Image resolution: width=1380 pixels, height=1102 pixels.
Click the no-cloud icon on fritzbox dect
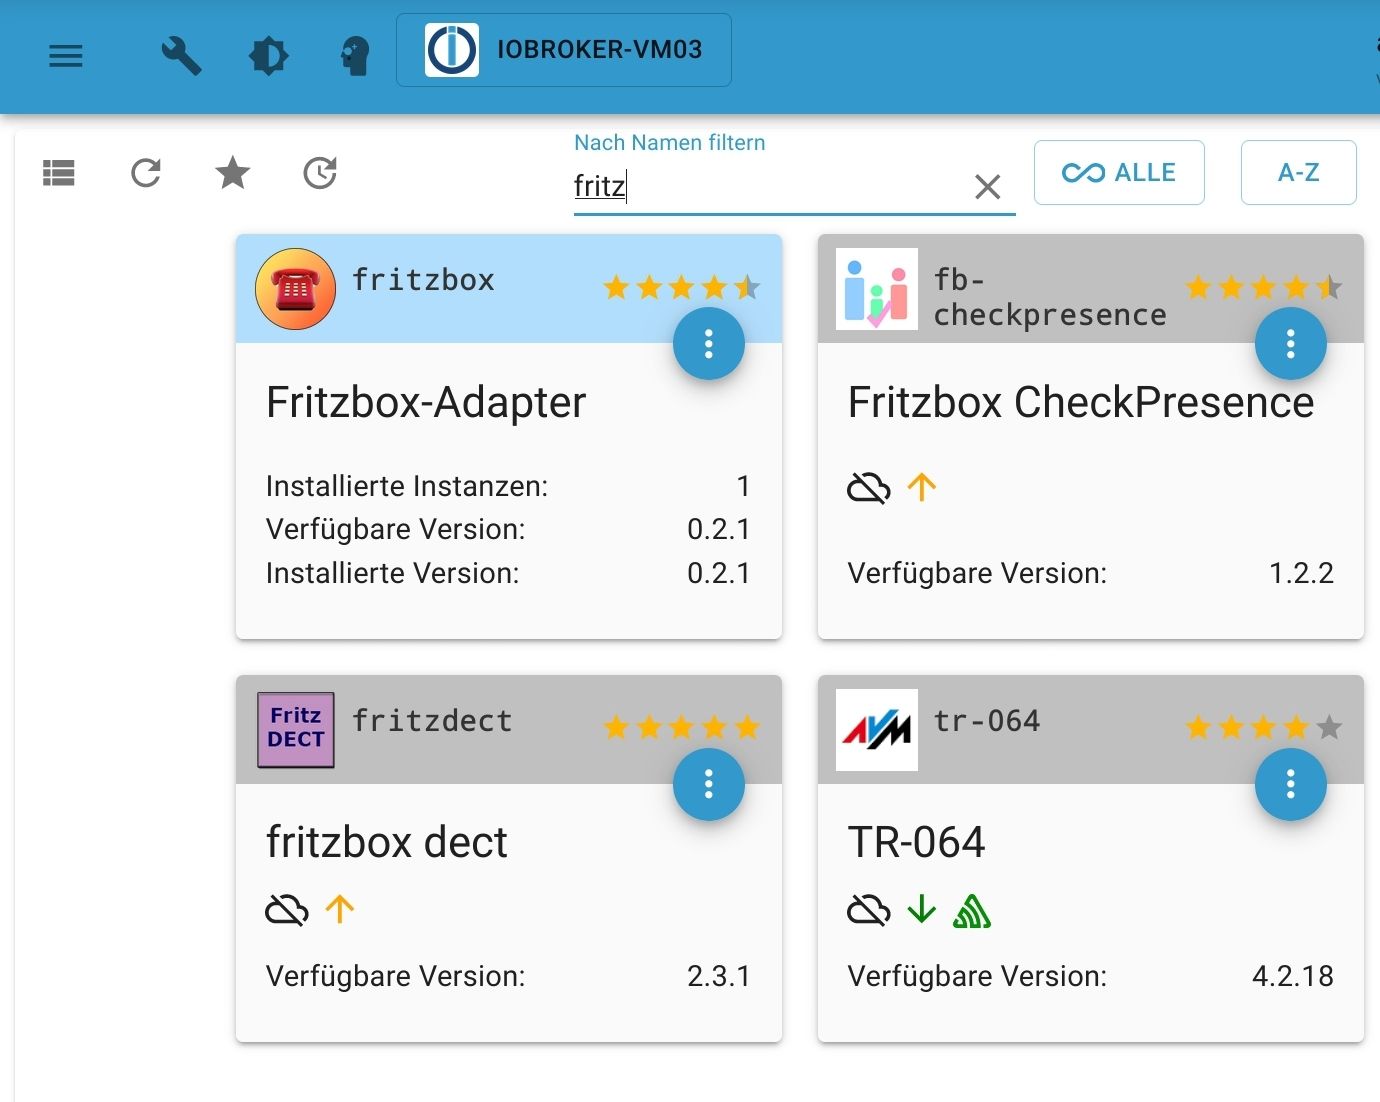click(287, 910)
